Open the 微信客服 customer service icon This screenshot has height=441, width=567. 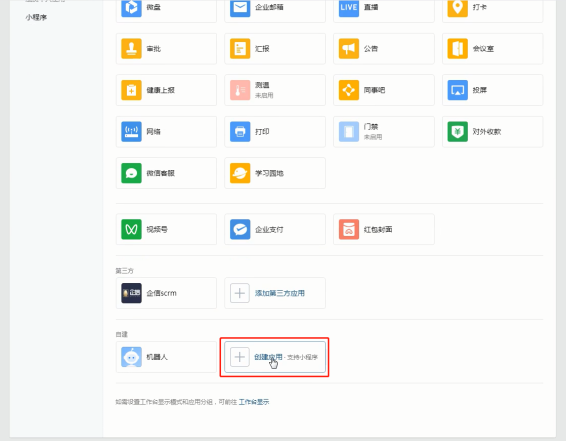(131, 173)
